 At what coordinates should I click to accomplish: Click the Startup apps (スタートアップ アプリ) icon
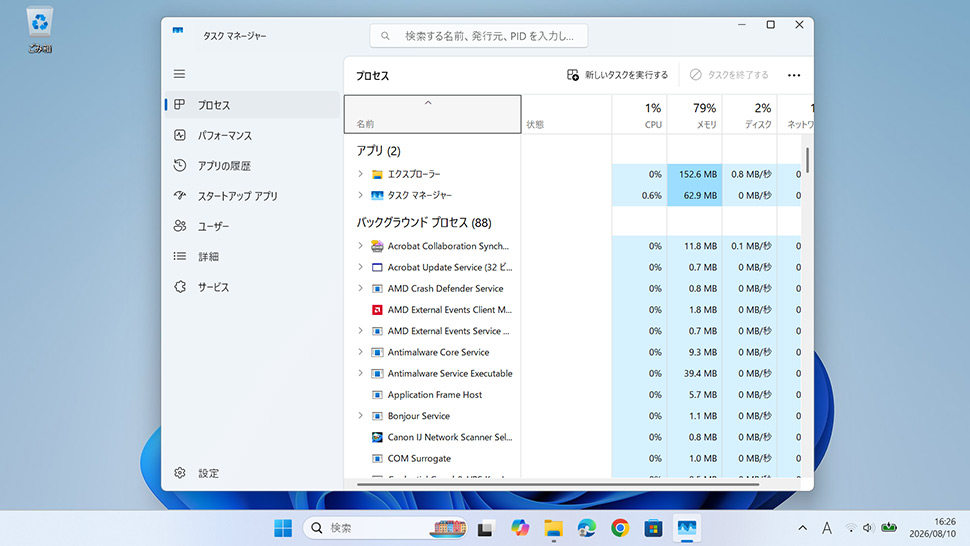179,195
